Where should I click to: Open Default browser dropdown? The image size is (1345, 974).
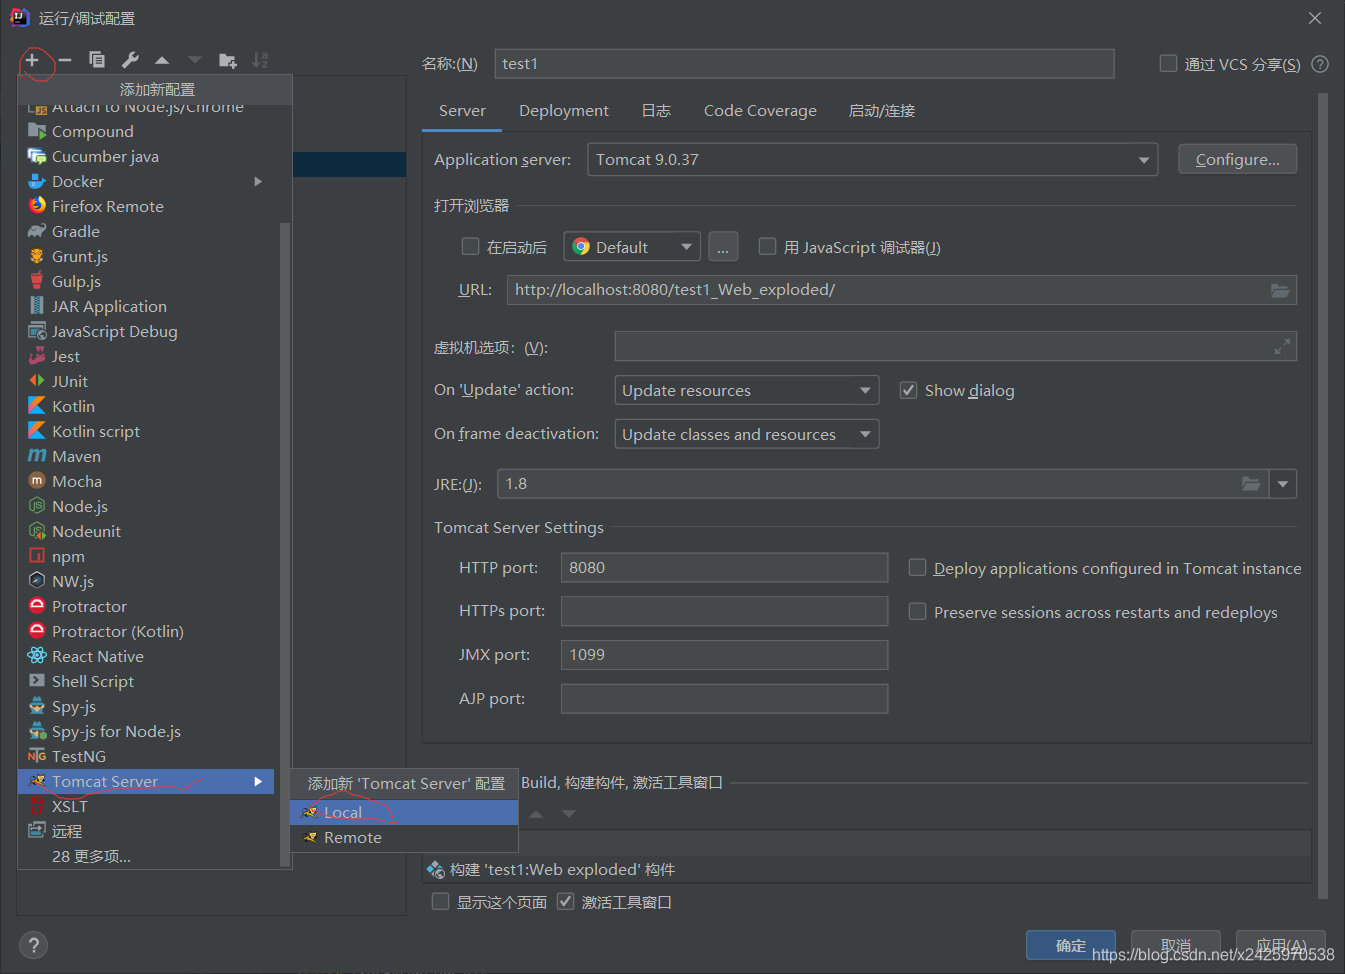[632, 247]
